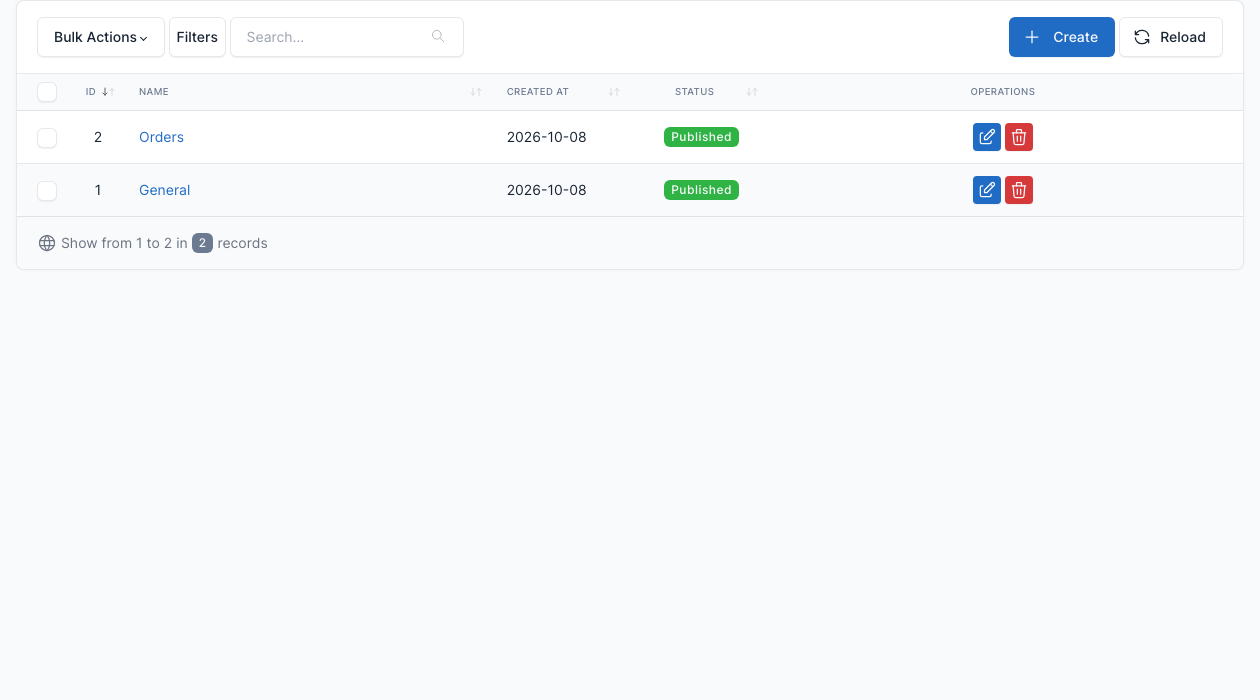Click the search magnifier icon
Image resolution: width=1260 pixels, height=700 pixels.
click(x=438, y=37)
